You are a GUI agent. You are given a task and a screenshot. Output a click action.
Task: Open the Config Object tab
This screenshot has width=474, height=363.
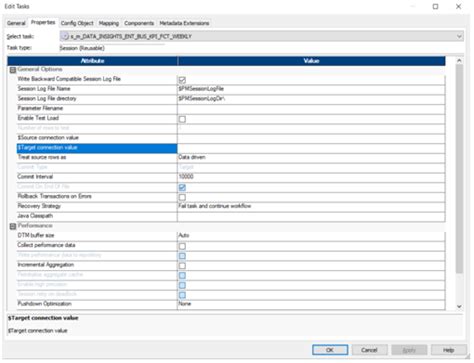[77, 23]
